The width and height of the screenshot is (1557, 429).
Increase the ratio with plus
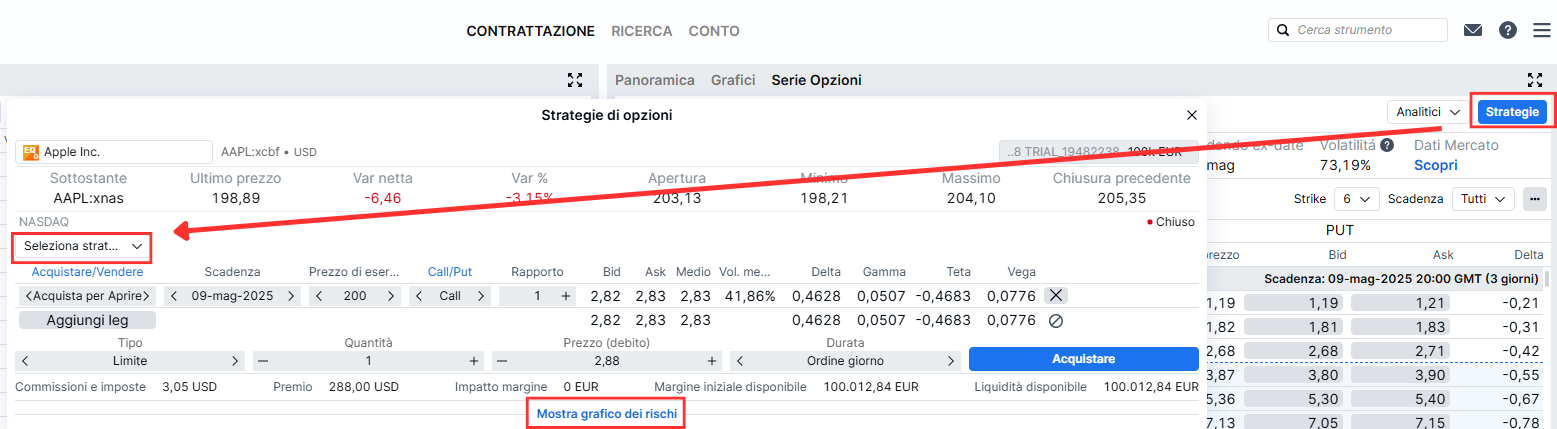pos(566,296)
